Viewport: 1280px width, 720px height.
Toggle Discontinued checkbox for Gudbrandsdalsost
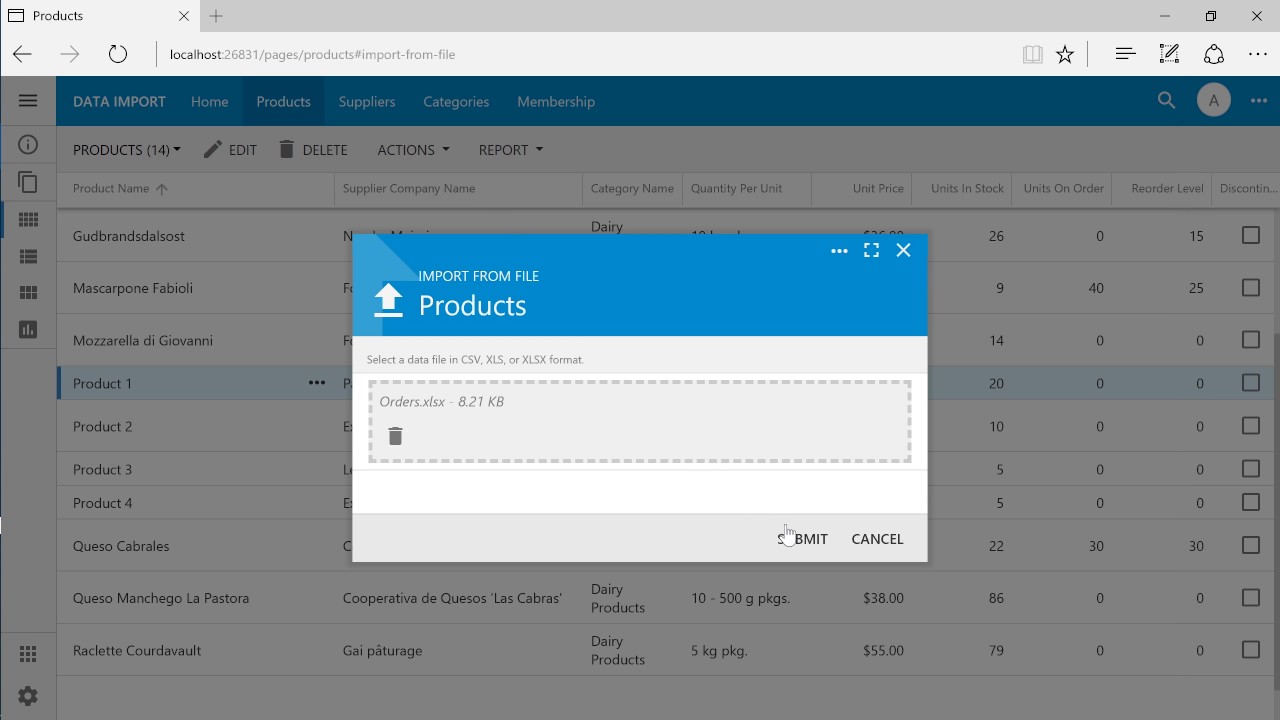[1250, 235]
